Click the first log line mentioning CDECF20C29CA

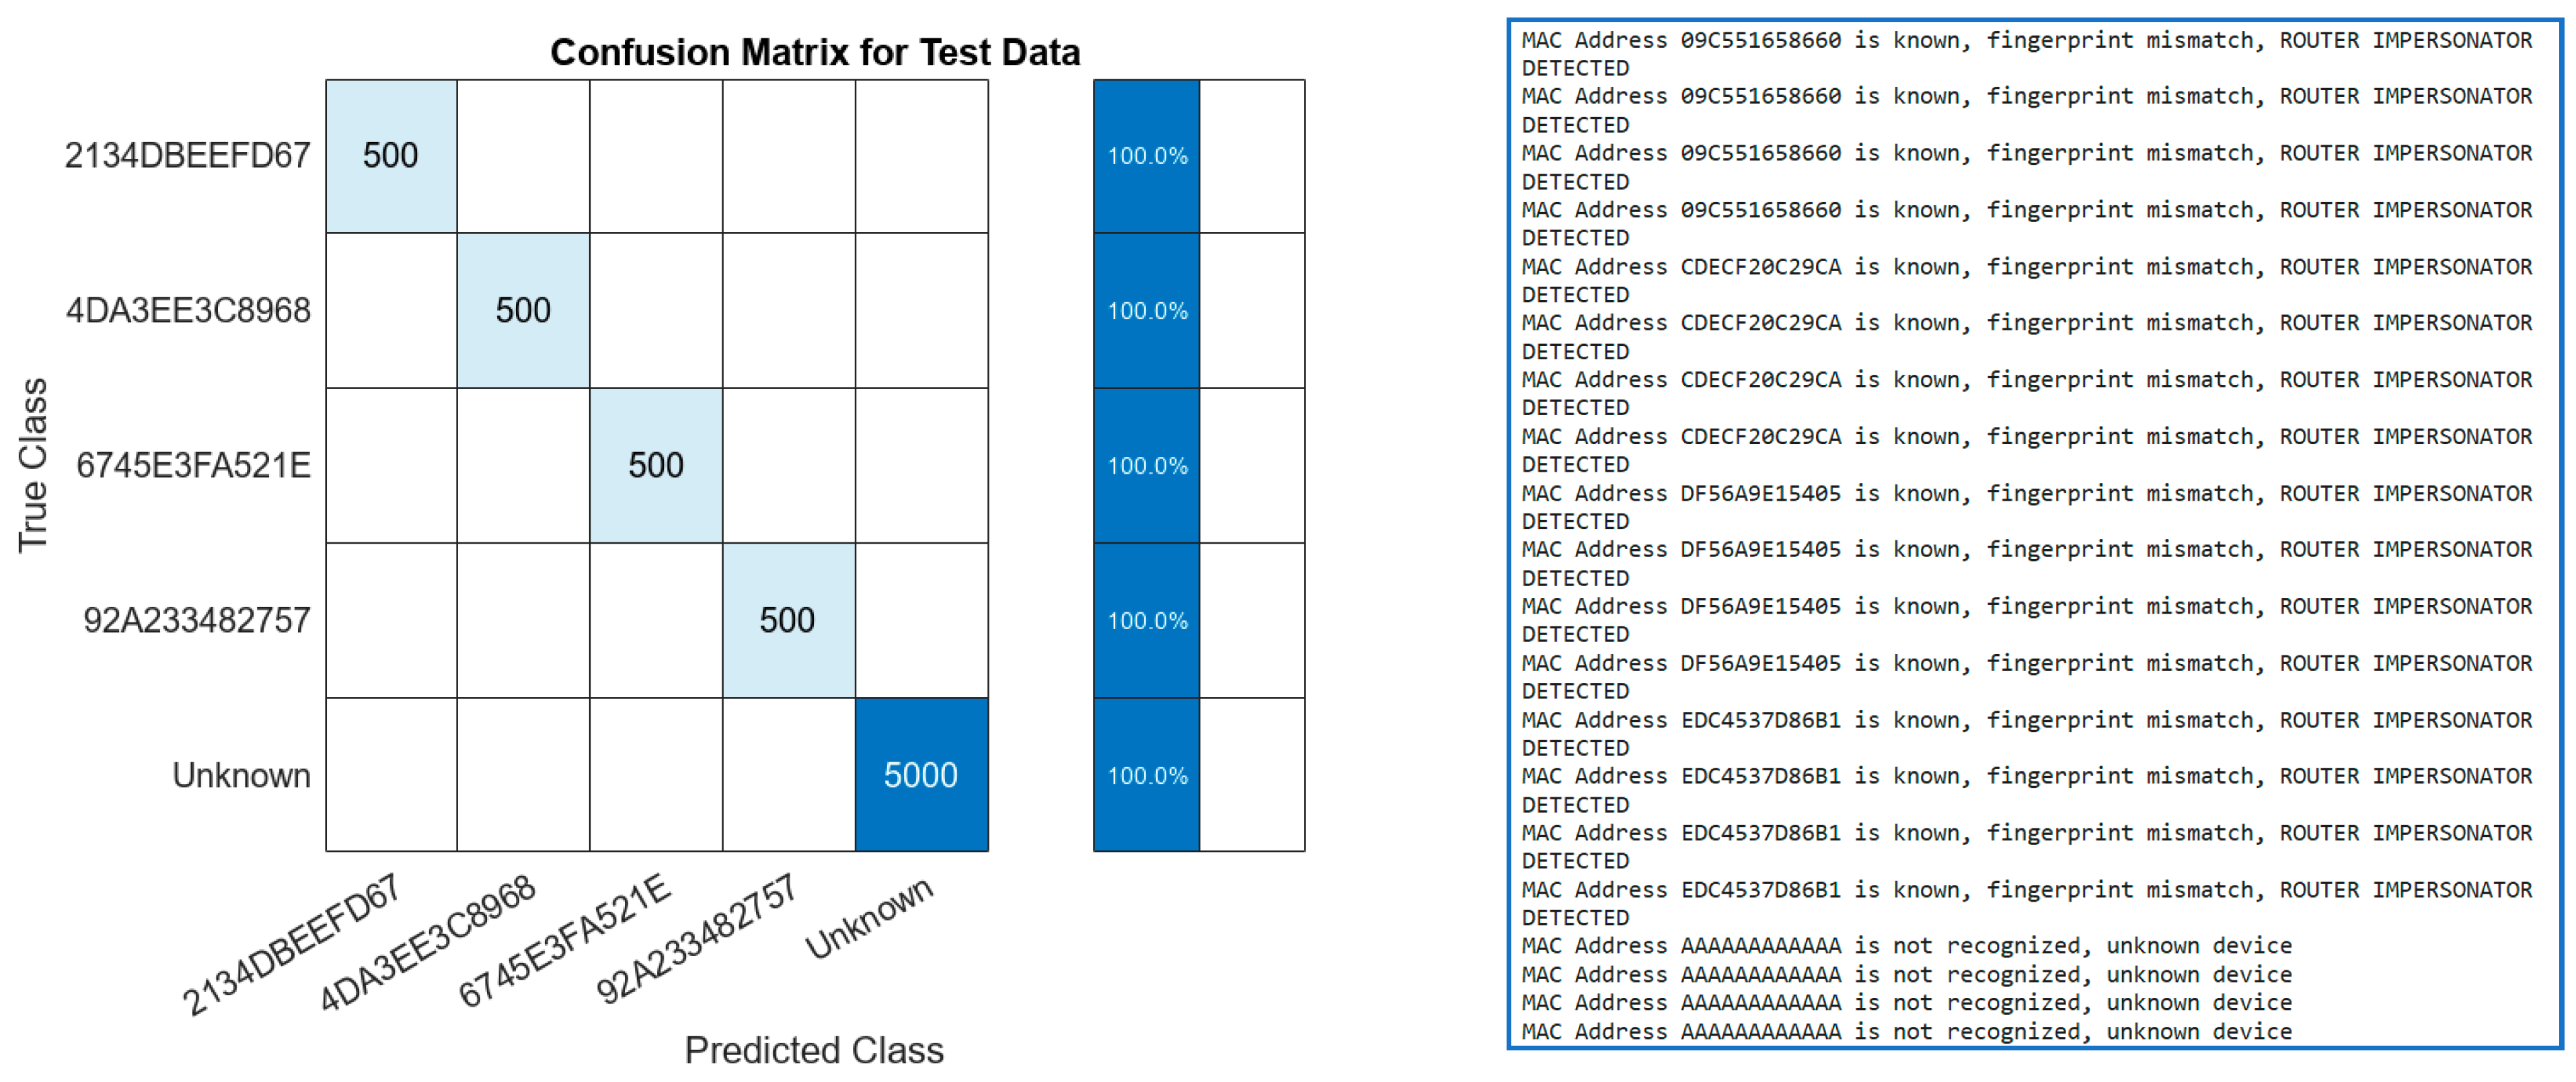pyautogui.click(x=2026, y=267)
